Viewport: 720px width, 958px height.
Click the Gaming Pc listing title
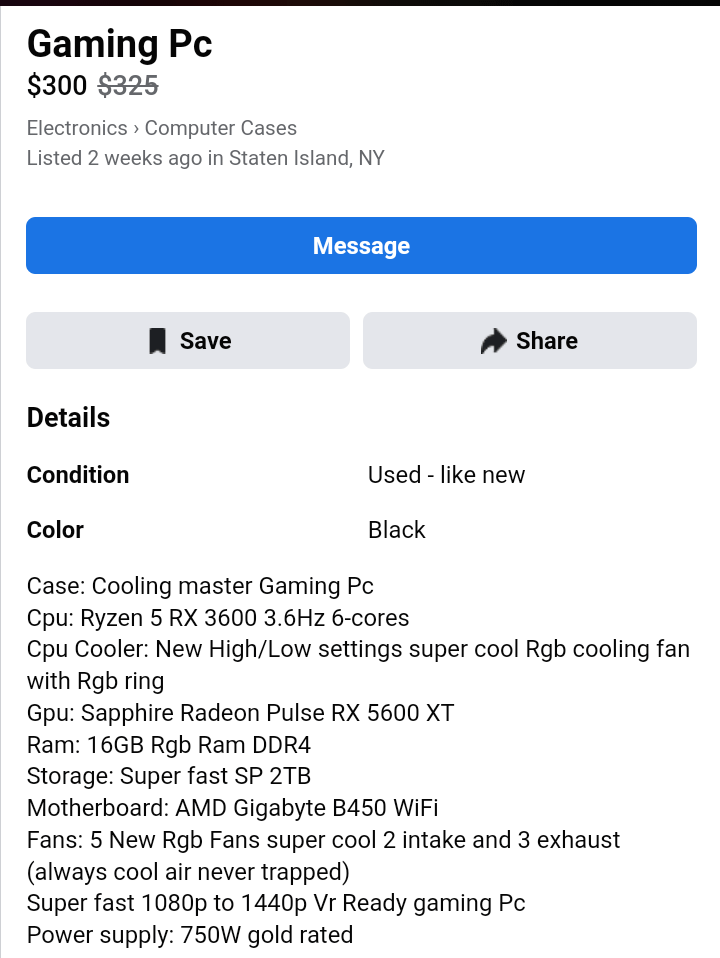click(x=120, y=44)
